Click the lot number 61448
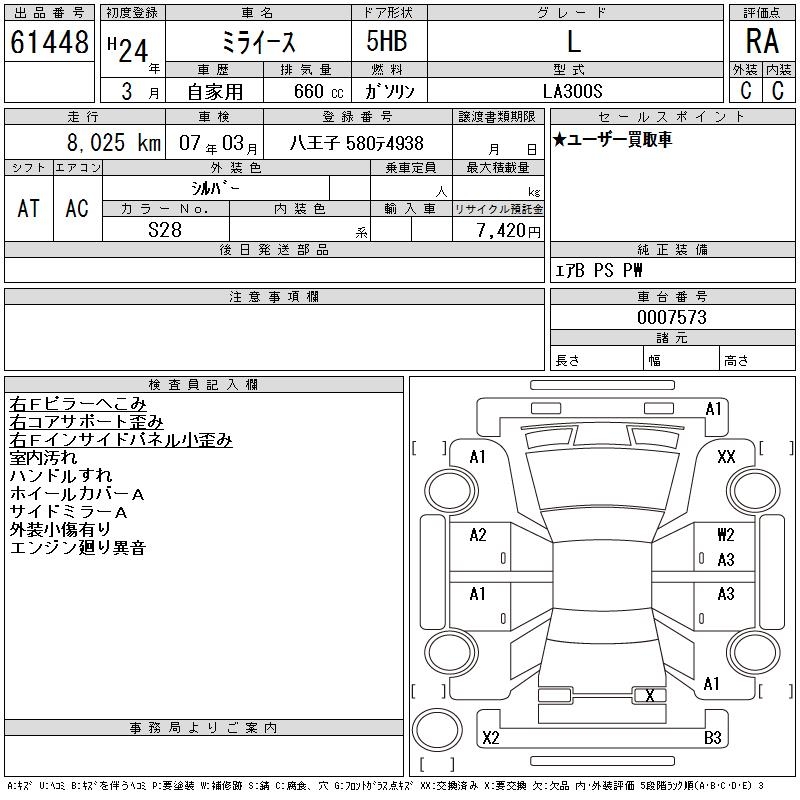The image size is (800, 800). (x=49, y=42)
